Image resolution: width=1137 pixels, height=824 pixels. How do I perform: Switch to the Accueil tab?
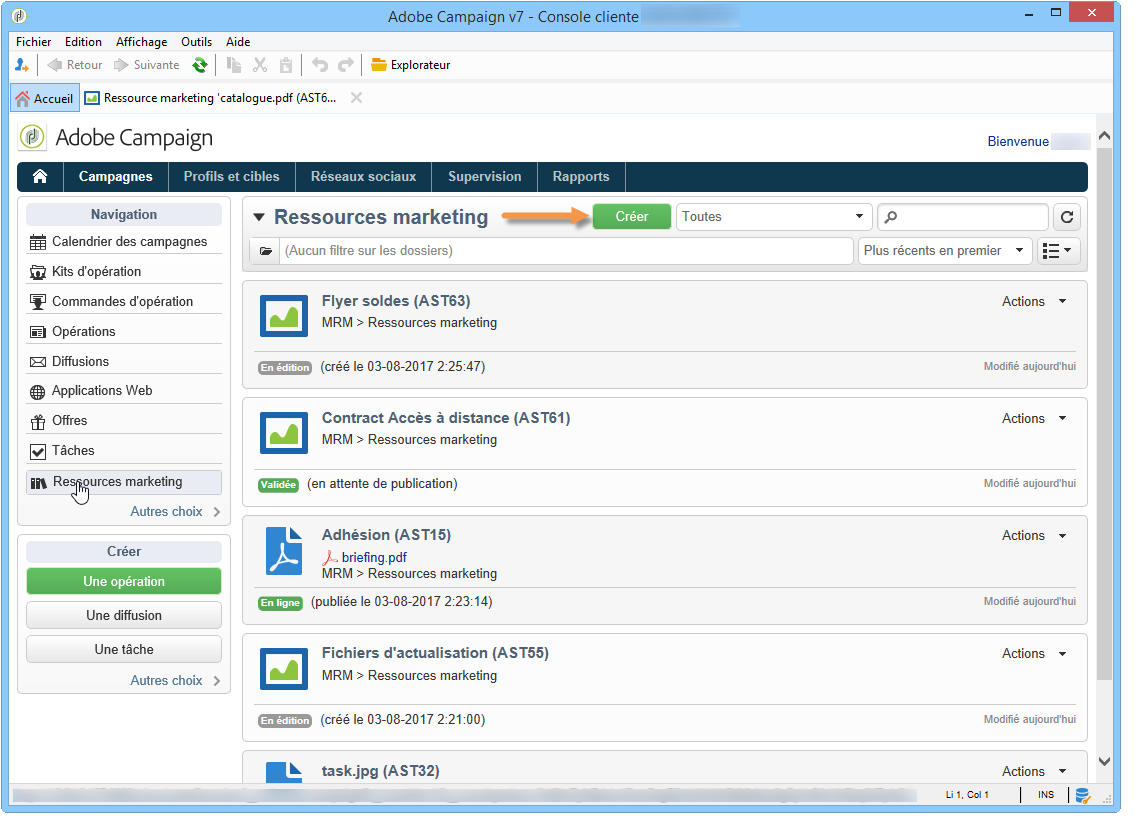(45, 99)
